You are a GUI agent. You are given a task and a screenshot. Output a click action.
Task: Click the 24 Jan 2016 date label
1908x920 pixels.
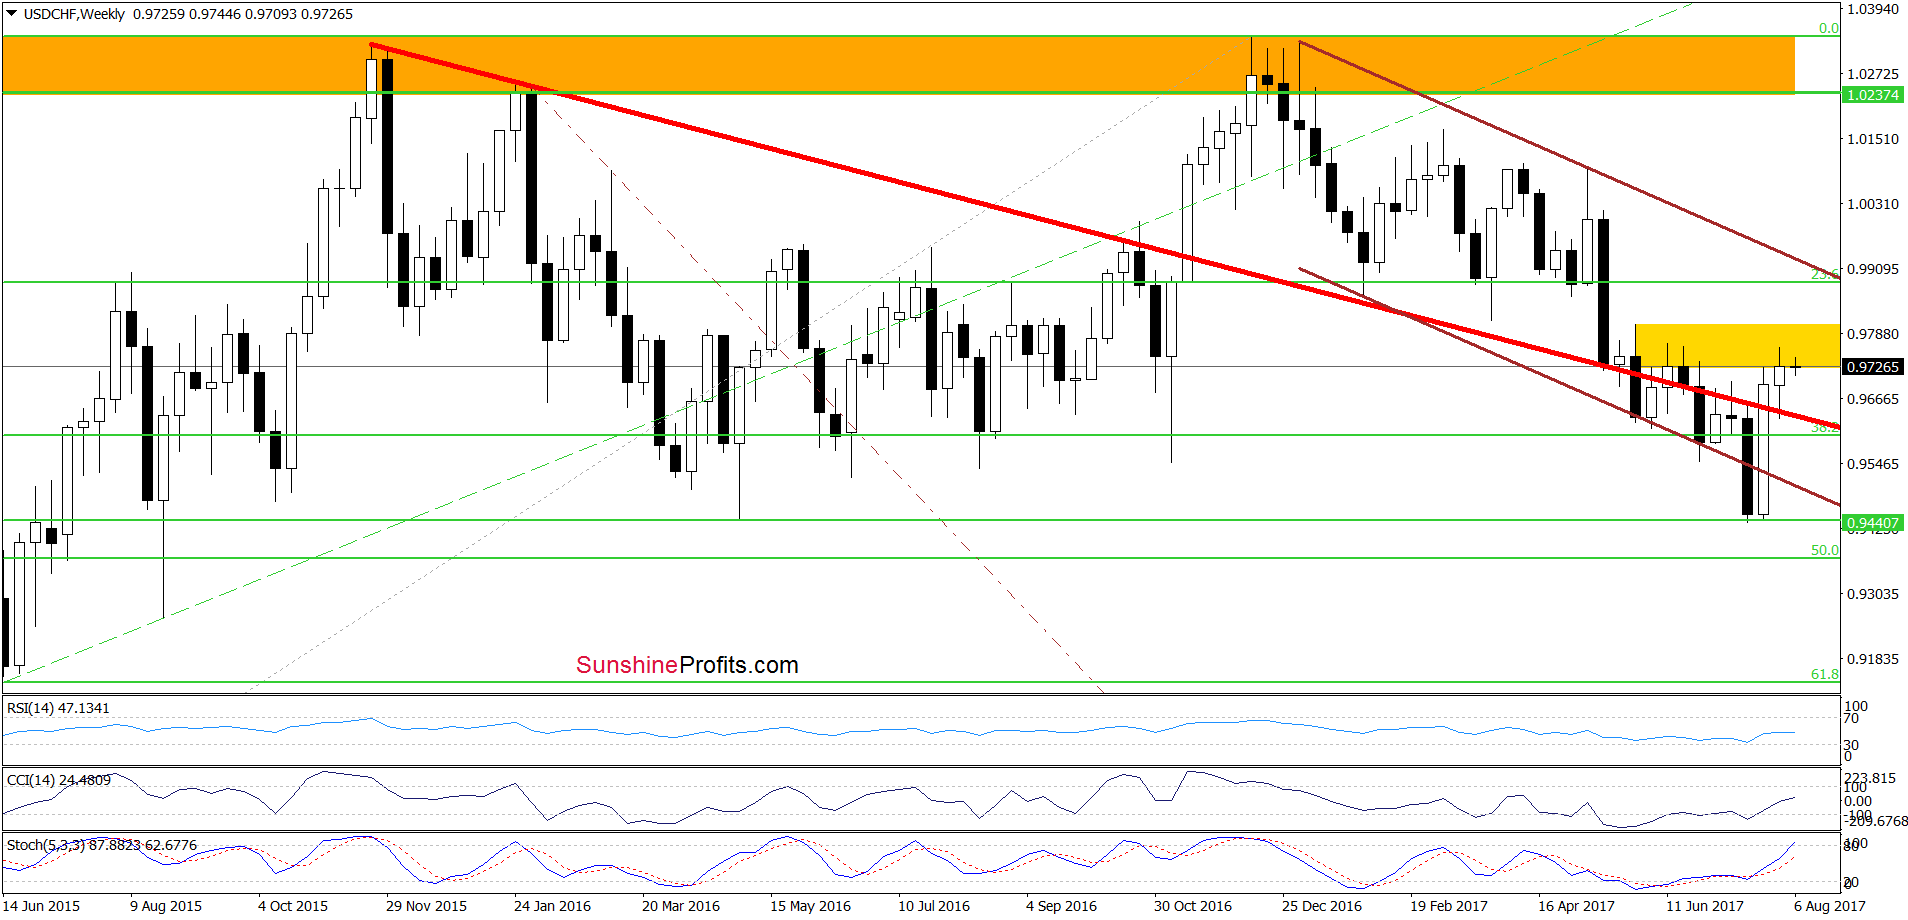coord(552,906)
